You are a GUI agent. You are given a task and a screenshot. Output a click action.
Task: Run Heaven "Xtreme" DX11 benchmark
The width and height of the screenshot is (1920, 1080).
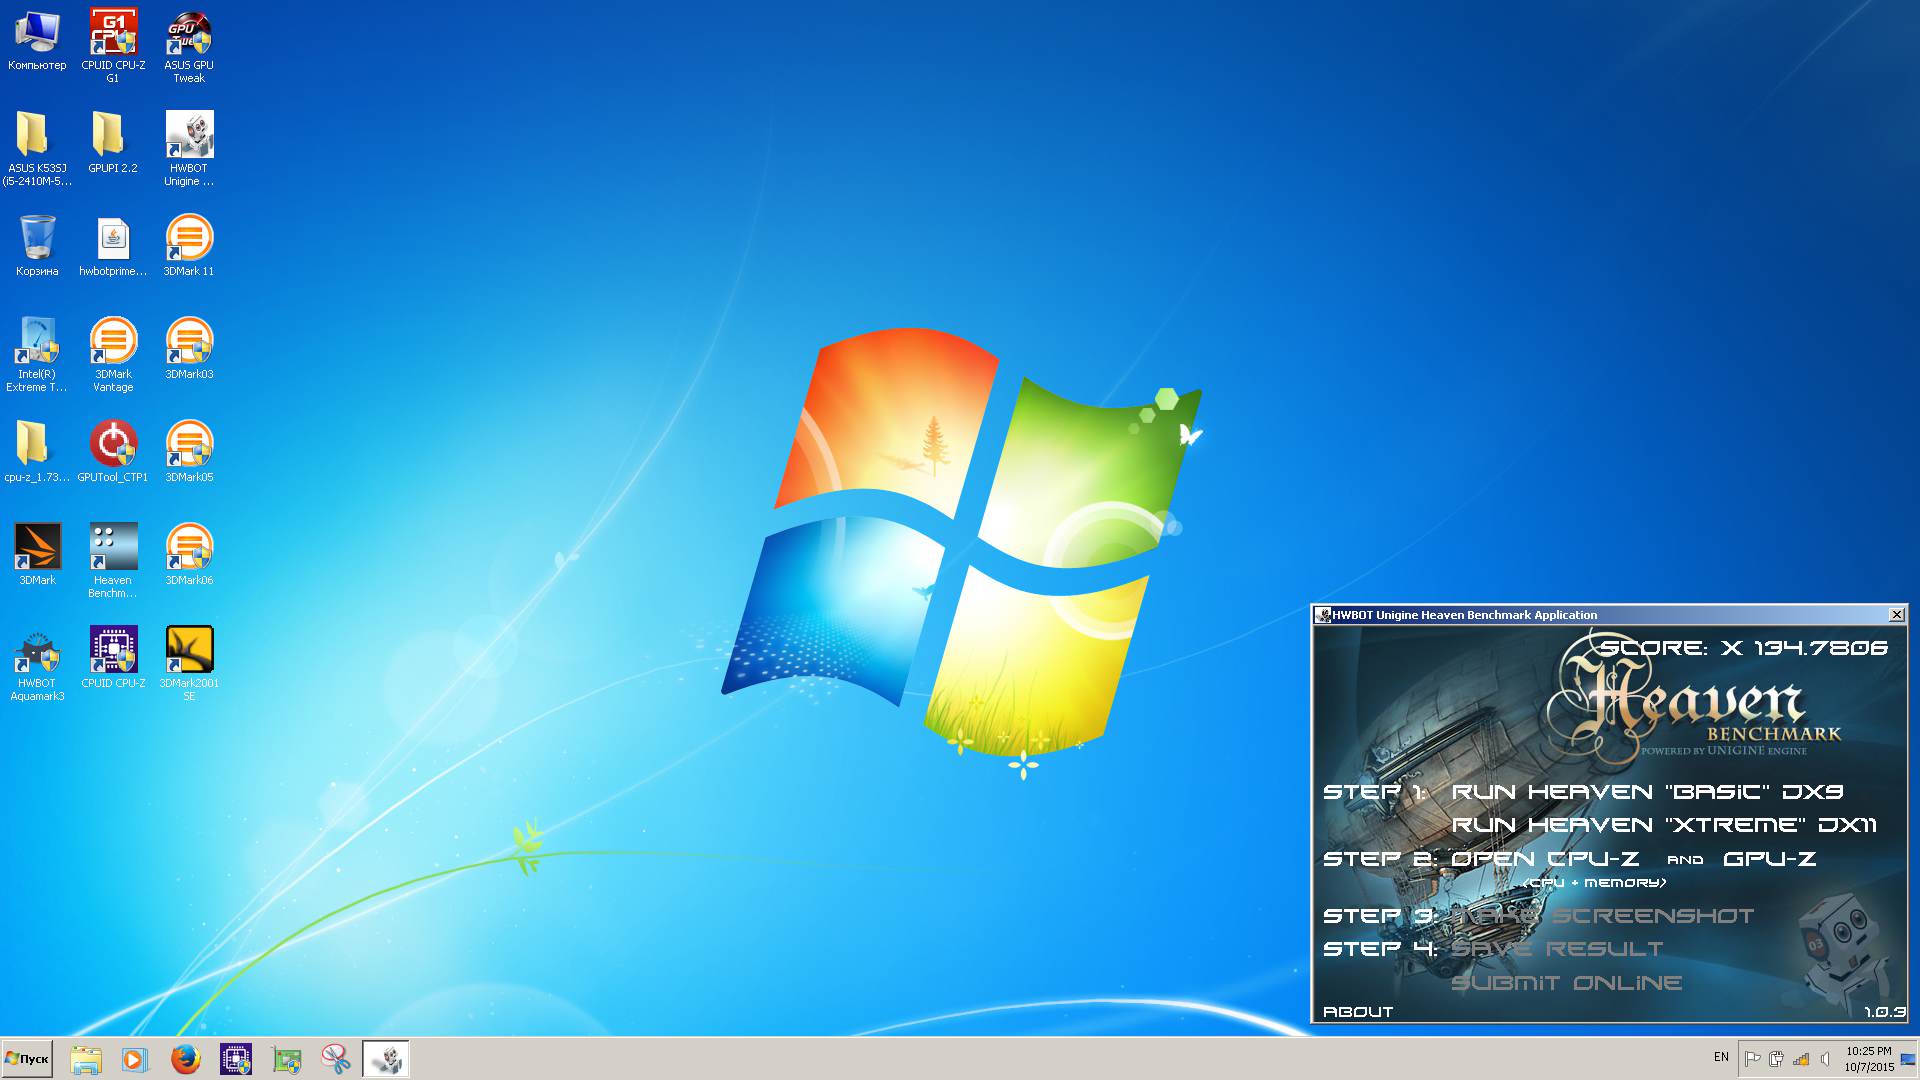[1664, 825]
